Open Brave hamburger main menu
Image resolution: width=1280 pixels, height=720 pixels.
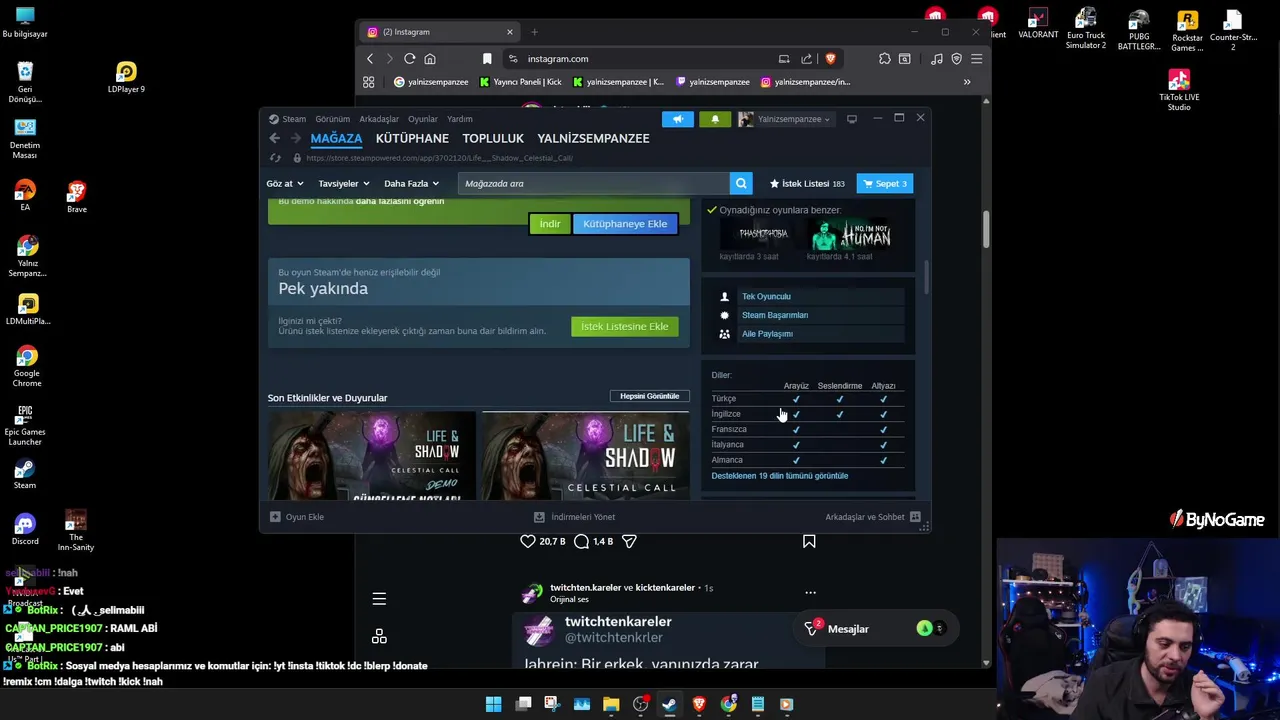[x=976, y=59]
